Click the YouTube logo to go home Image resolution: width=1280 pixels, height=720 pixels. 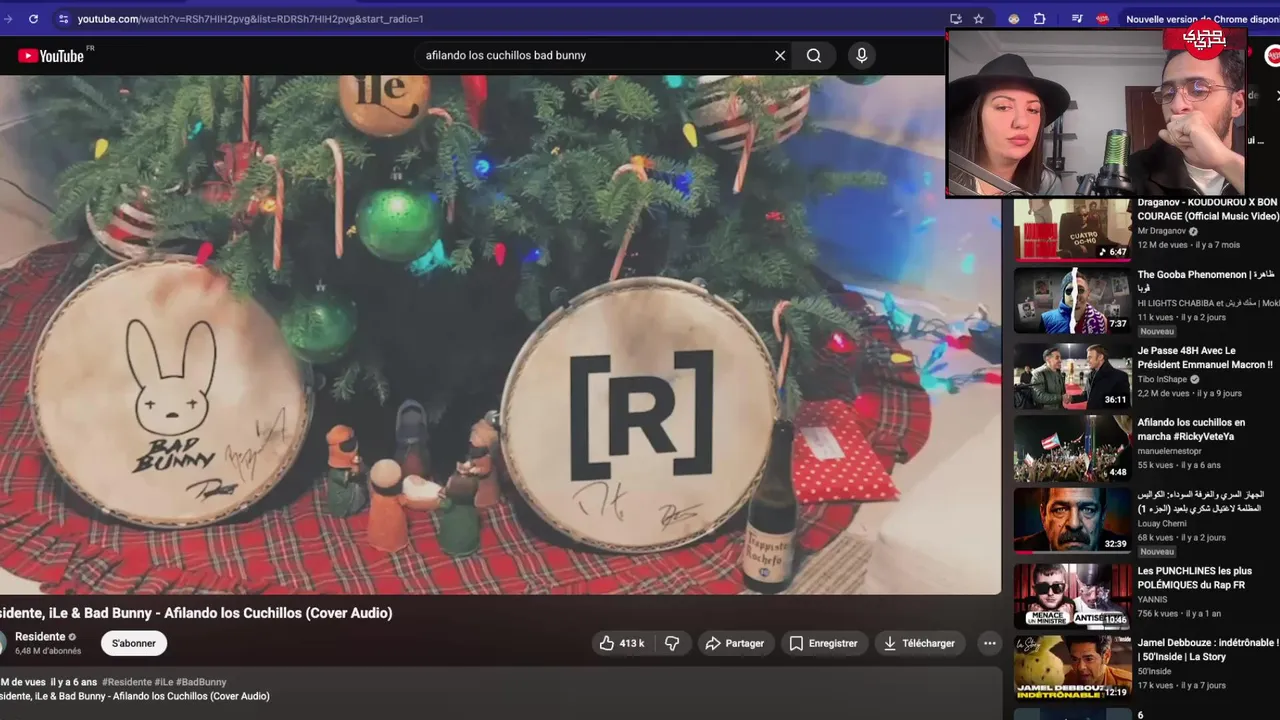(50, 56)
